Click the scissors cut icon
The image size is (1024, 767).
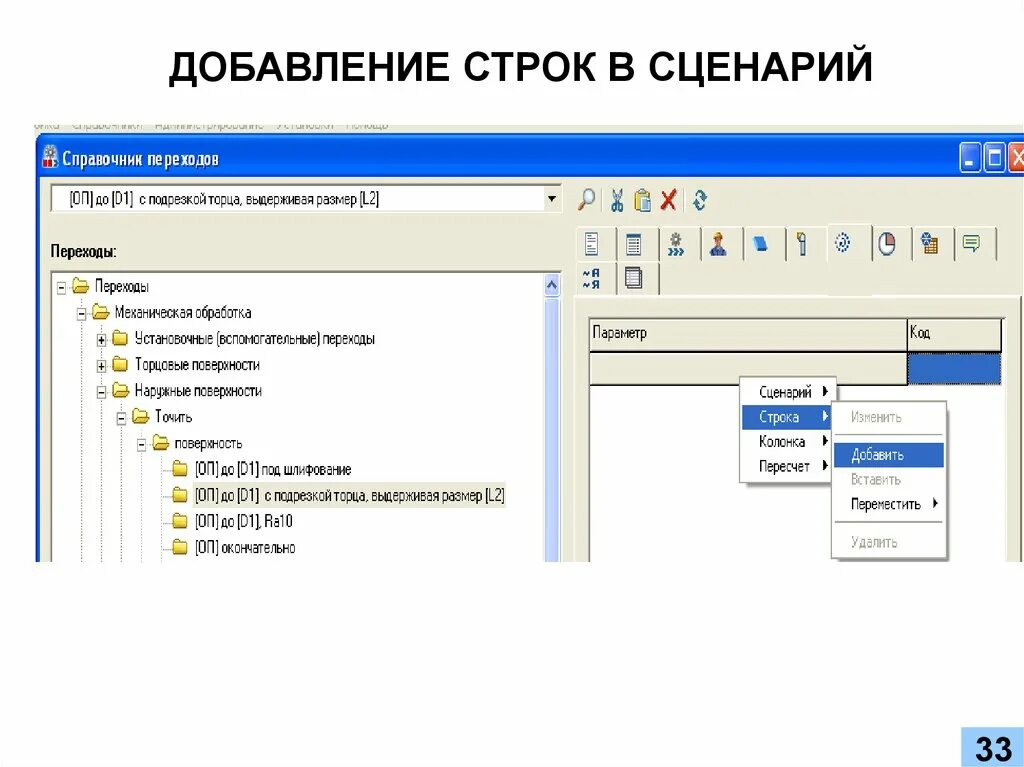[x=616, y=200]
